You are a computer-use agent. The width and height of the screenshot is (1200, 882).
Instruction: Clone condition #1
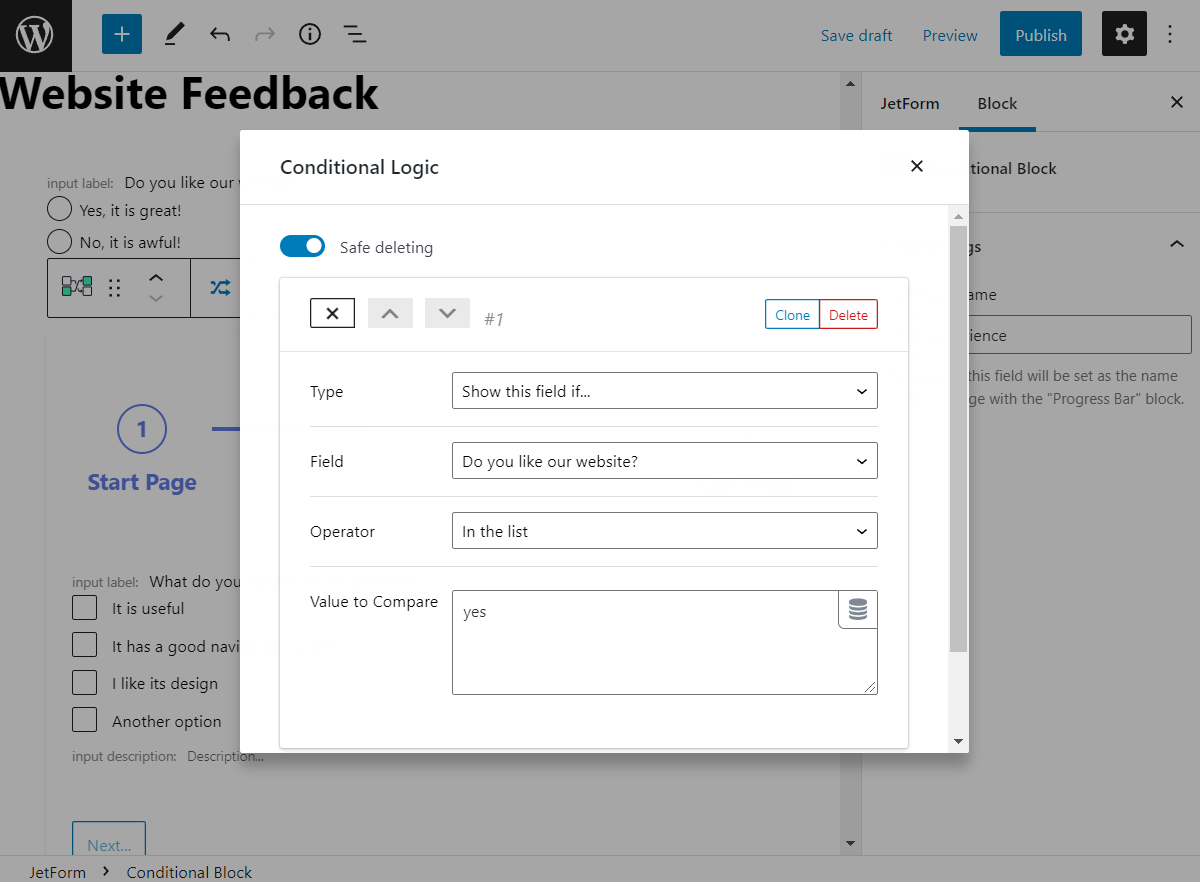tap(792, 314)
